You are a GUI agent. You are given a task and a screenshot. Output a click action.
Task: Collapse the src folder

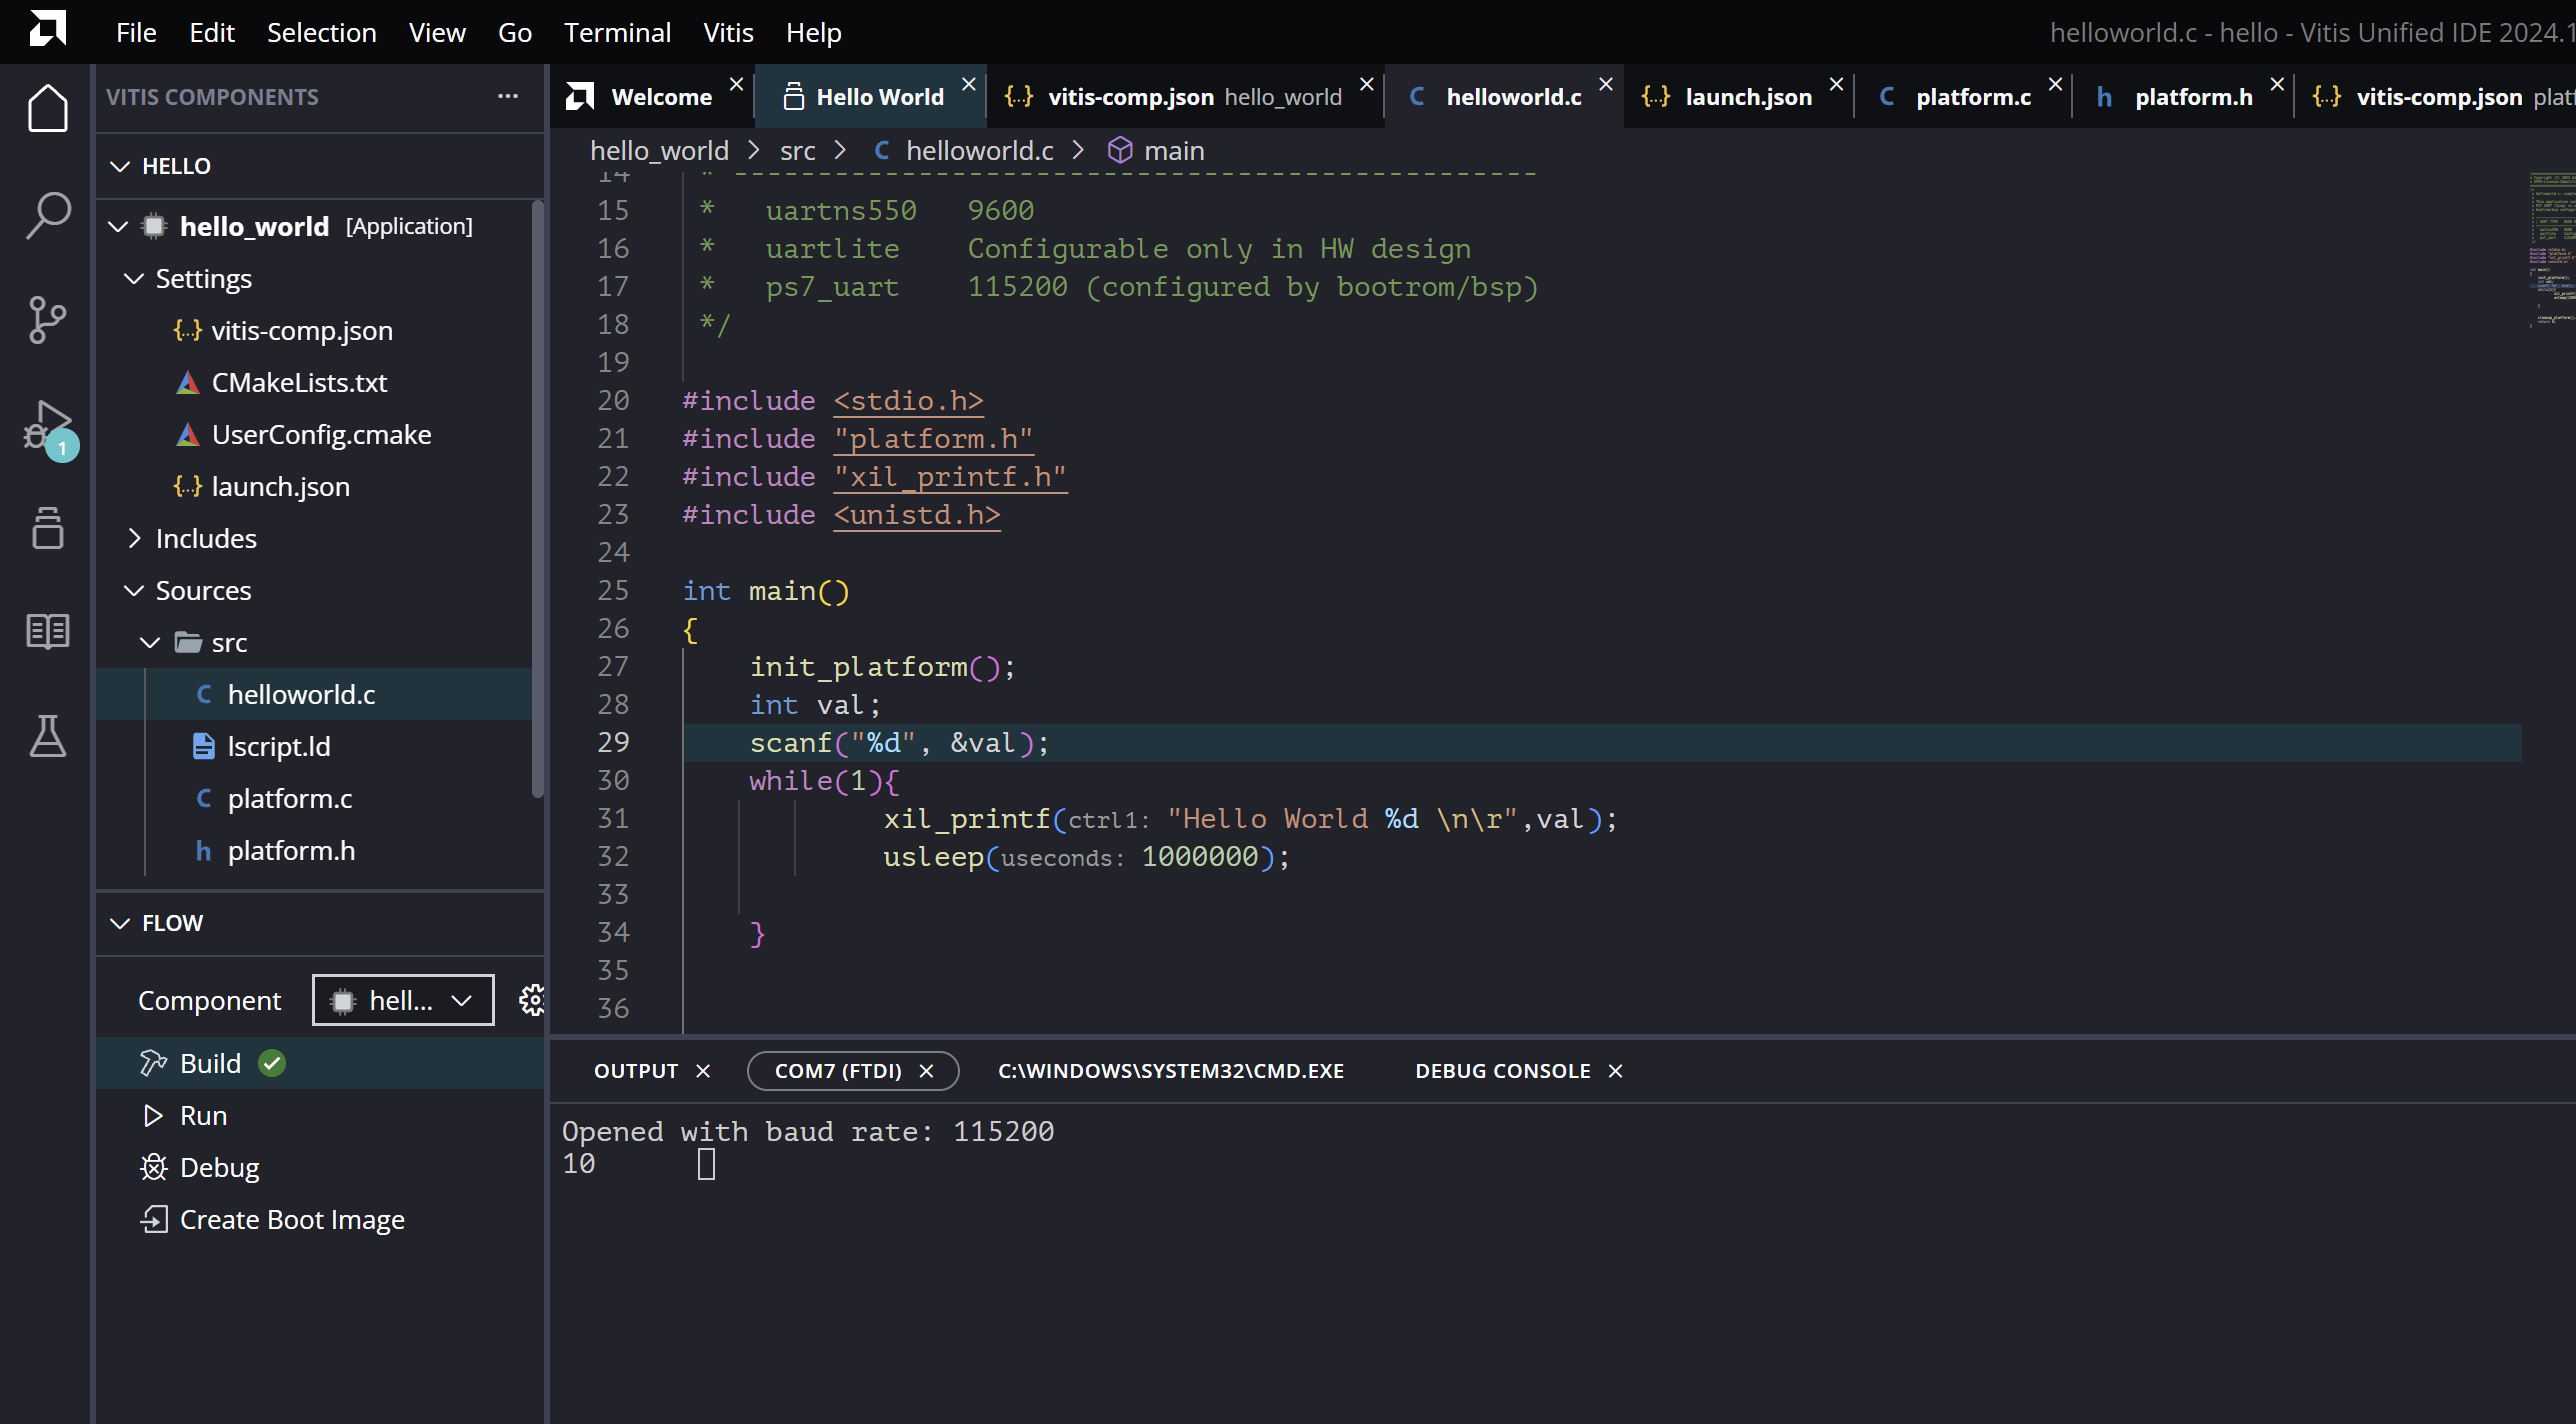tap(150, 642)
